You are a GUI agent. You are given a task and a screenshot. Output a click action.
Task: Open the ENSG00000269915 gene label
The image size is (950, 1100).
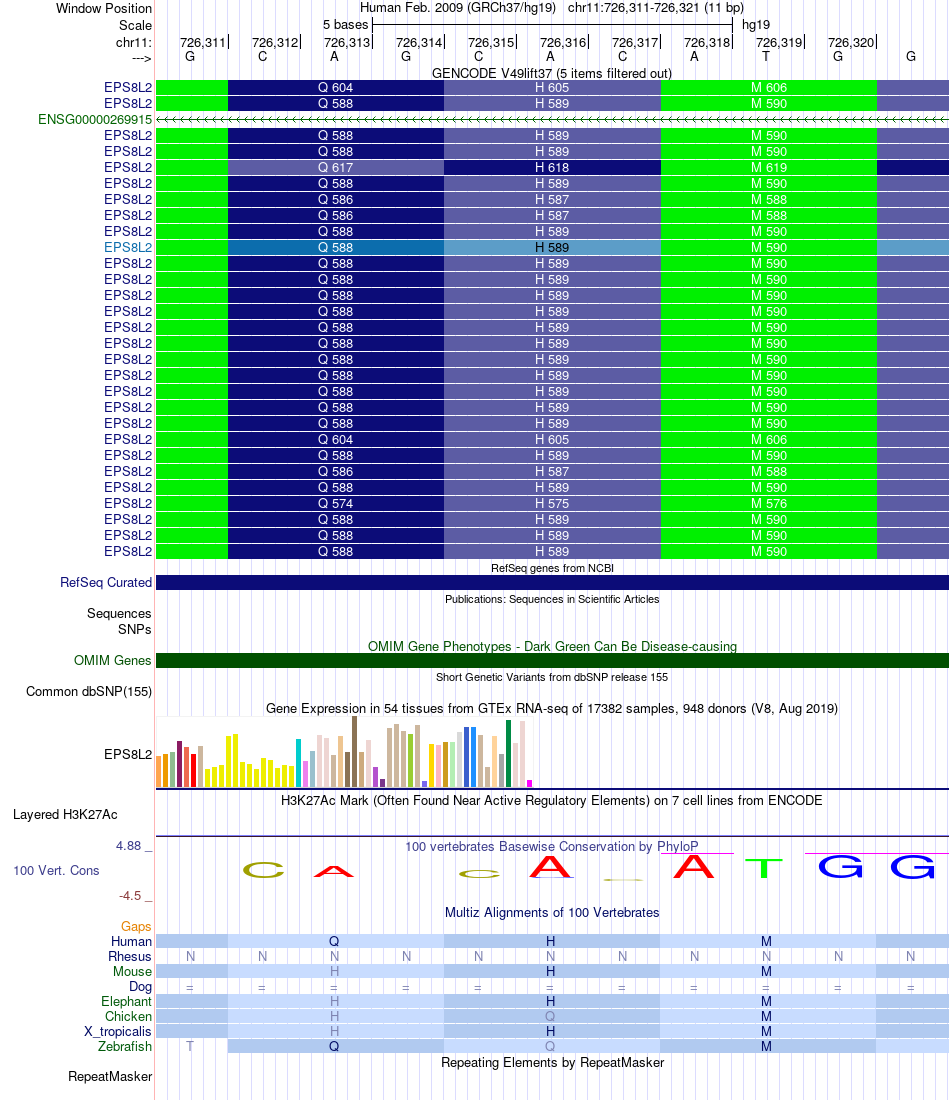(95, 119)
